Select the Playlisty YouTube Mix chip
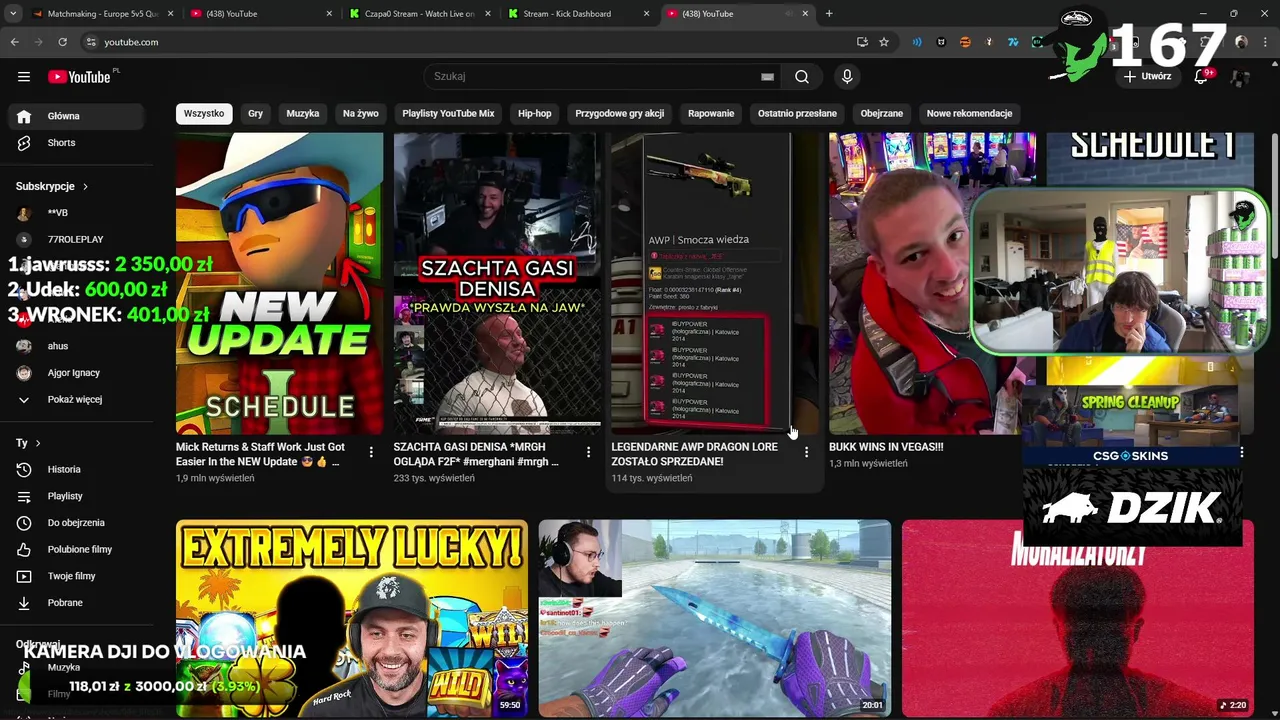 (x=448, y=114)
